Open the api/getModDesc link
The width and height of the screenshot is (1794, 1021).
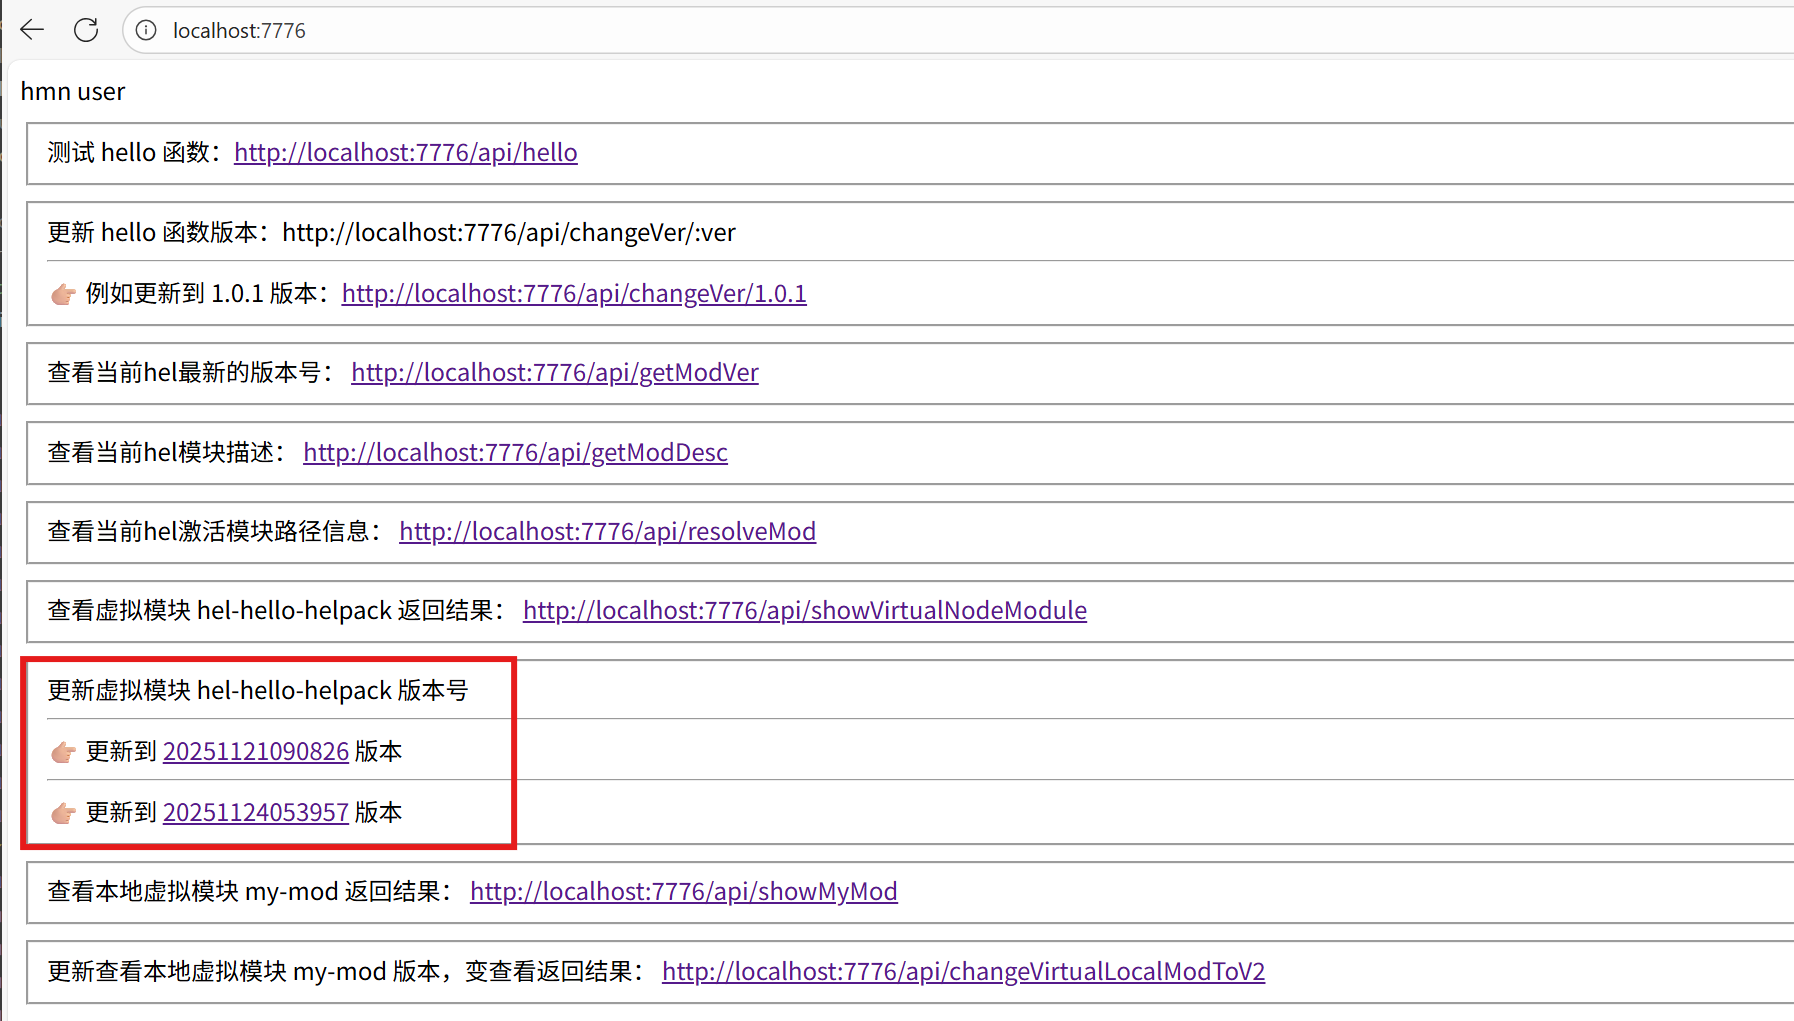(515, 452)
